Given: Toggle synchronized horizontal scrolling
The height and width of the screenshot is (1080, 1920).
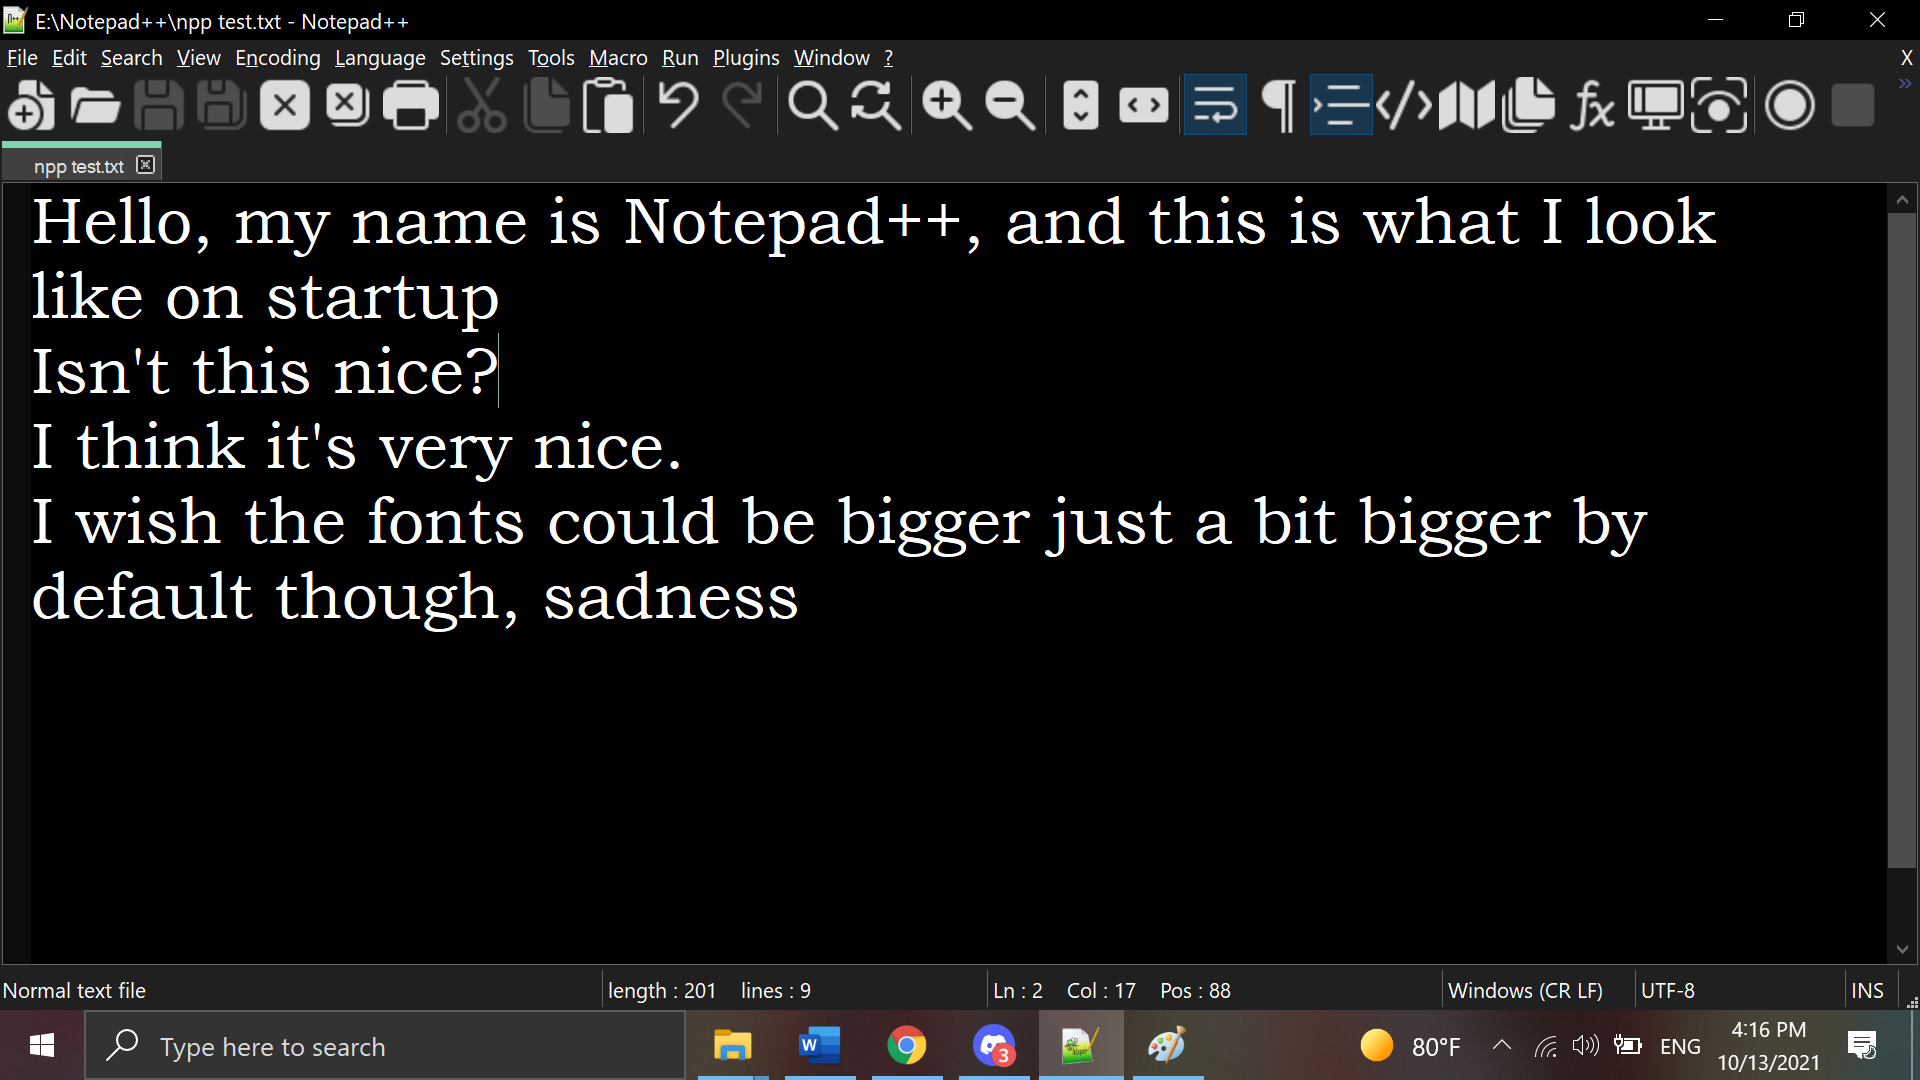Looking at the screenshot, I should (1144, 105).
